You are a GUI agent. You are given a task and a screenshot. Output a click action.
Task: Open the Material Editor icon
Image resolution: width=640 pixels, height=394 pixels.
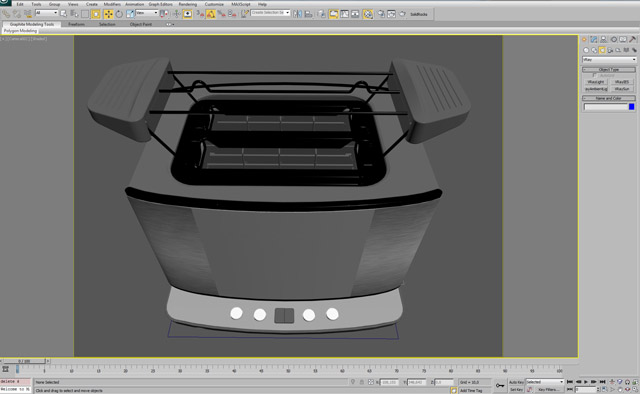(x=368, y=14)
